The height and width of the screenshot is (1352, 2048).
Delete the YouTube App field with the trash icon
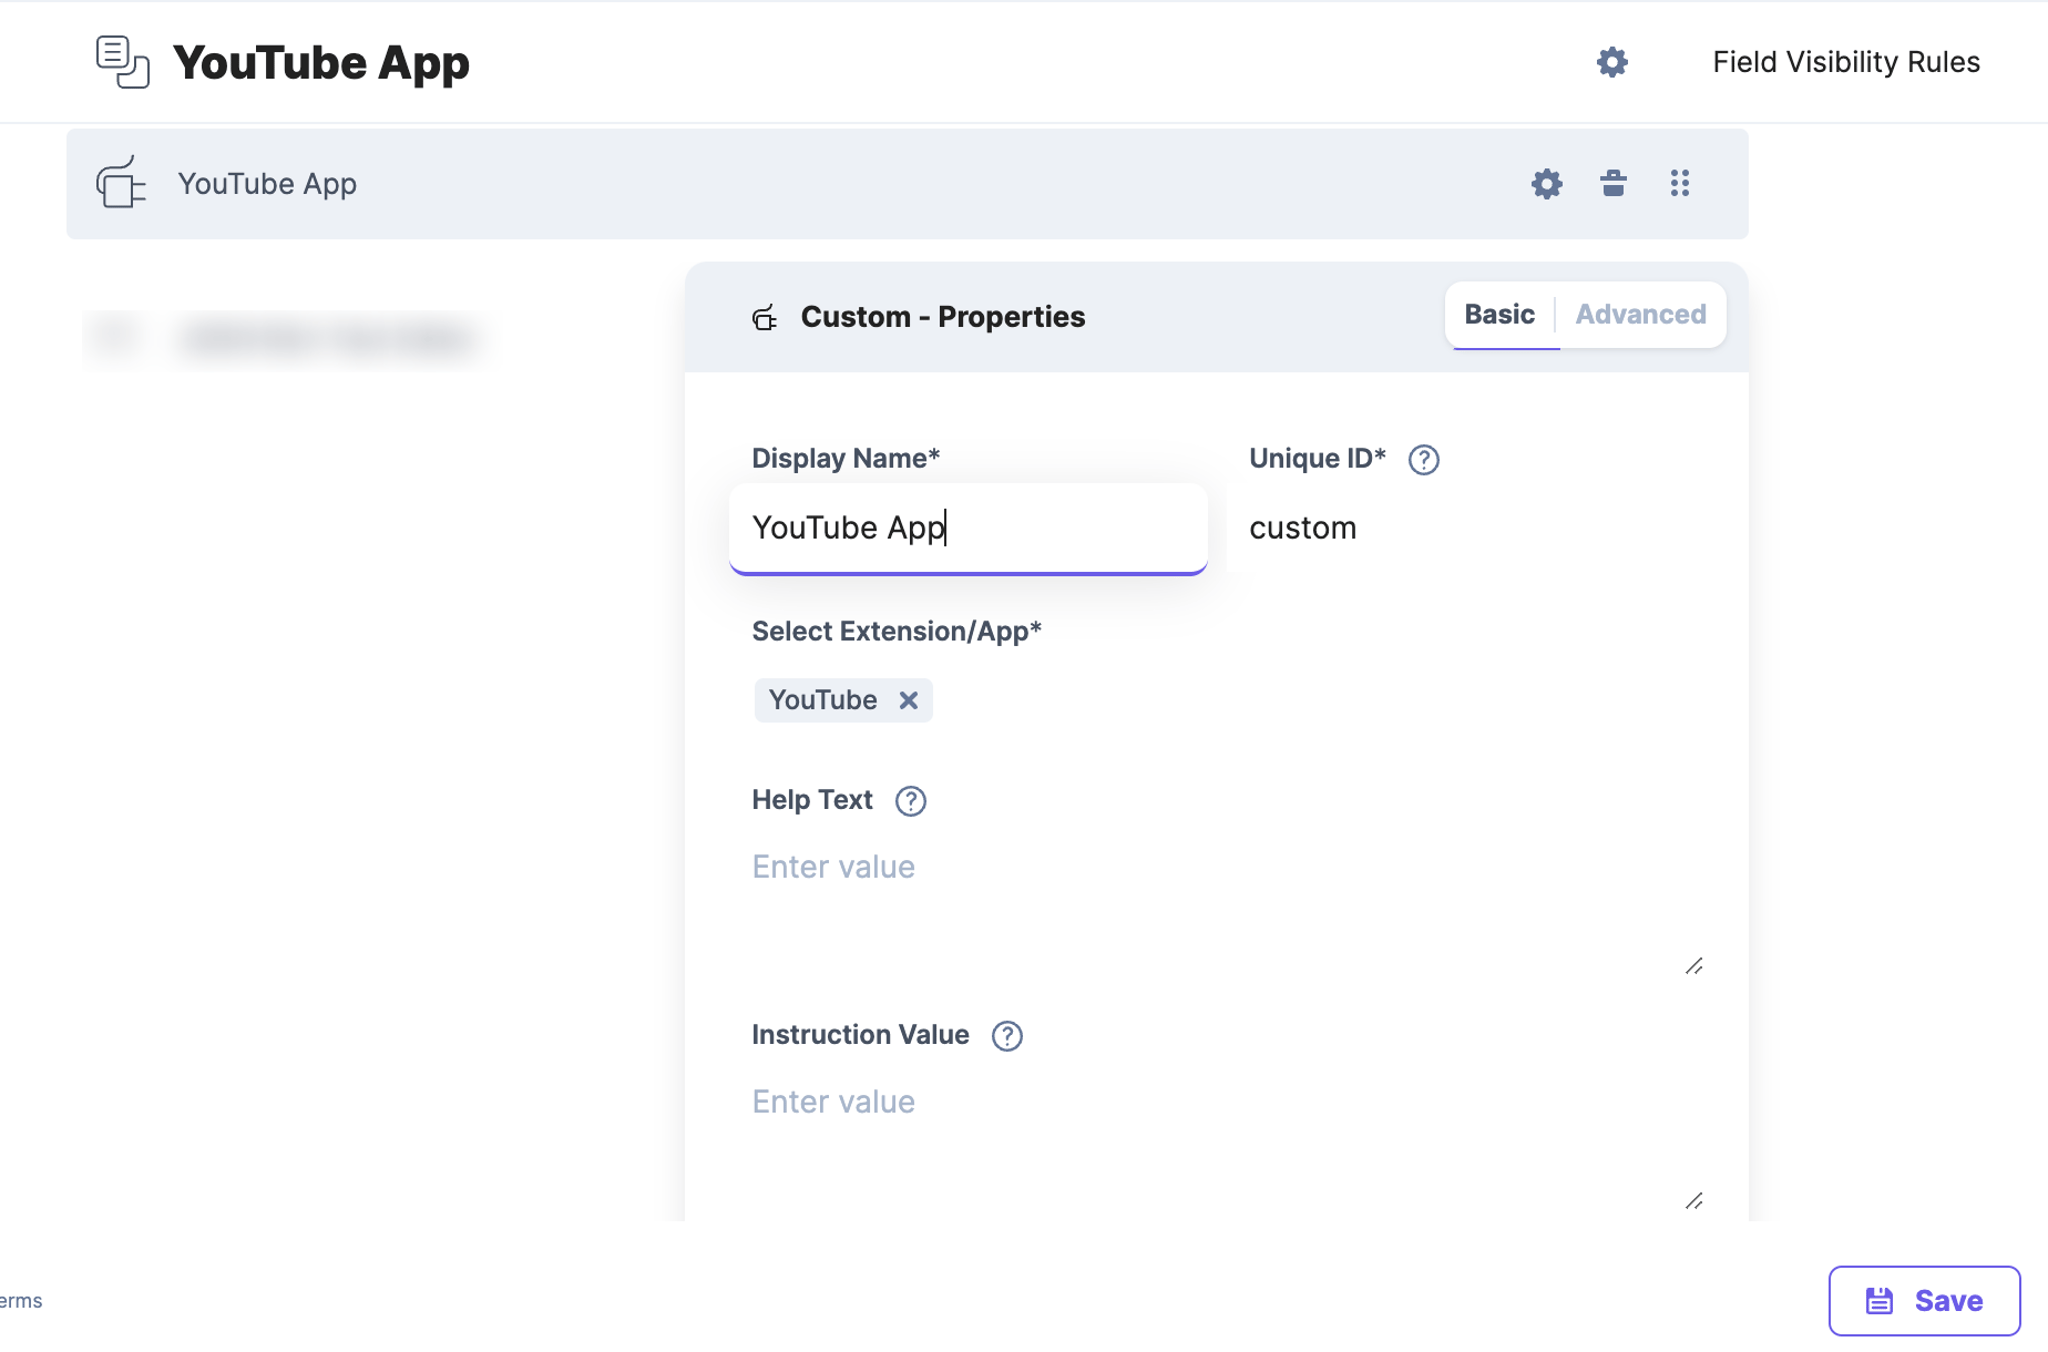point(1612,183)
